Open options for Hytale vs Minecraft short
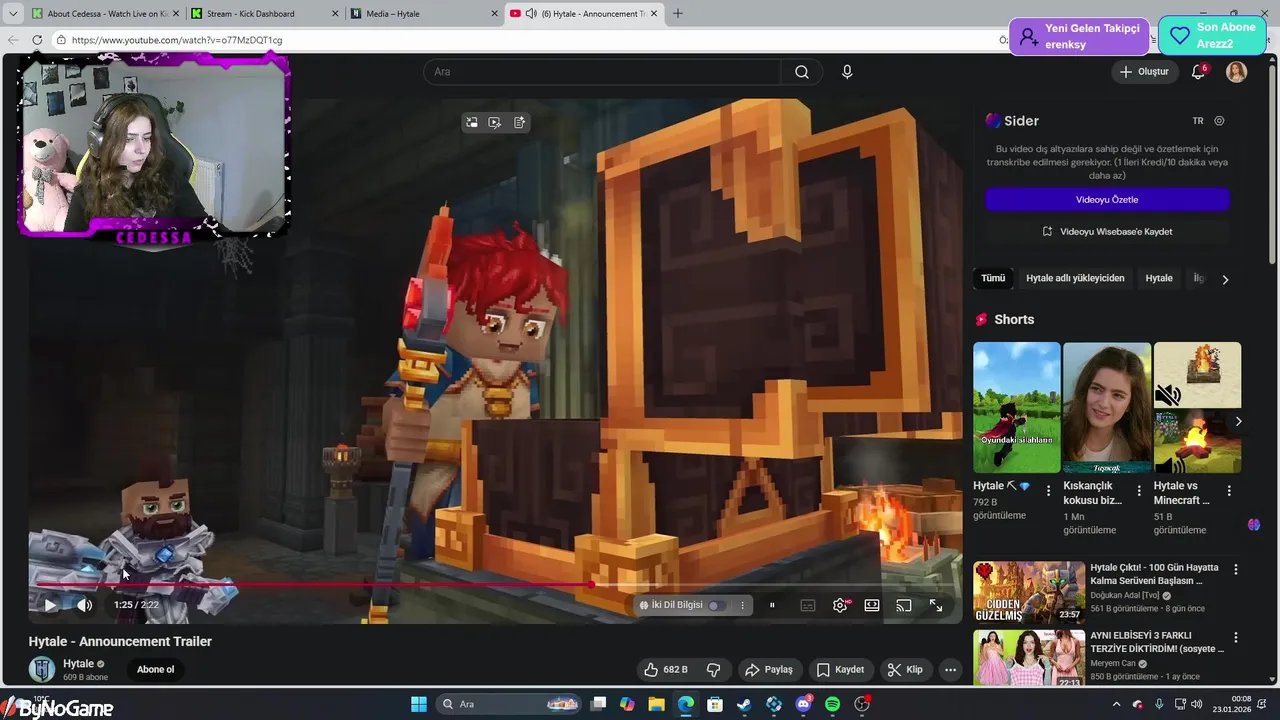1280x720 pixels. click(x=1229, y=491)
